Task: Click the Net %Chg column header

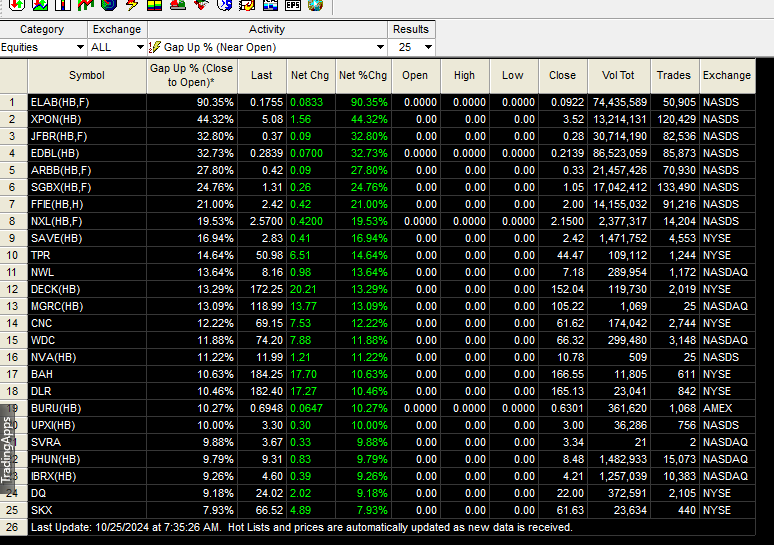Action: click(363, 76)
